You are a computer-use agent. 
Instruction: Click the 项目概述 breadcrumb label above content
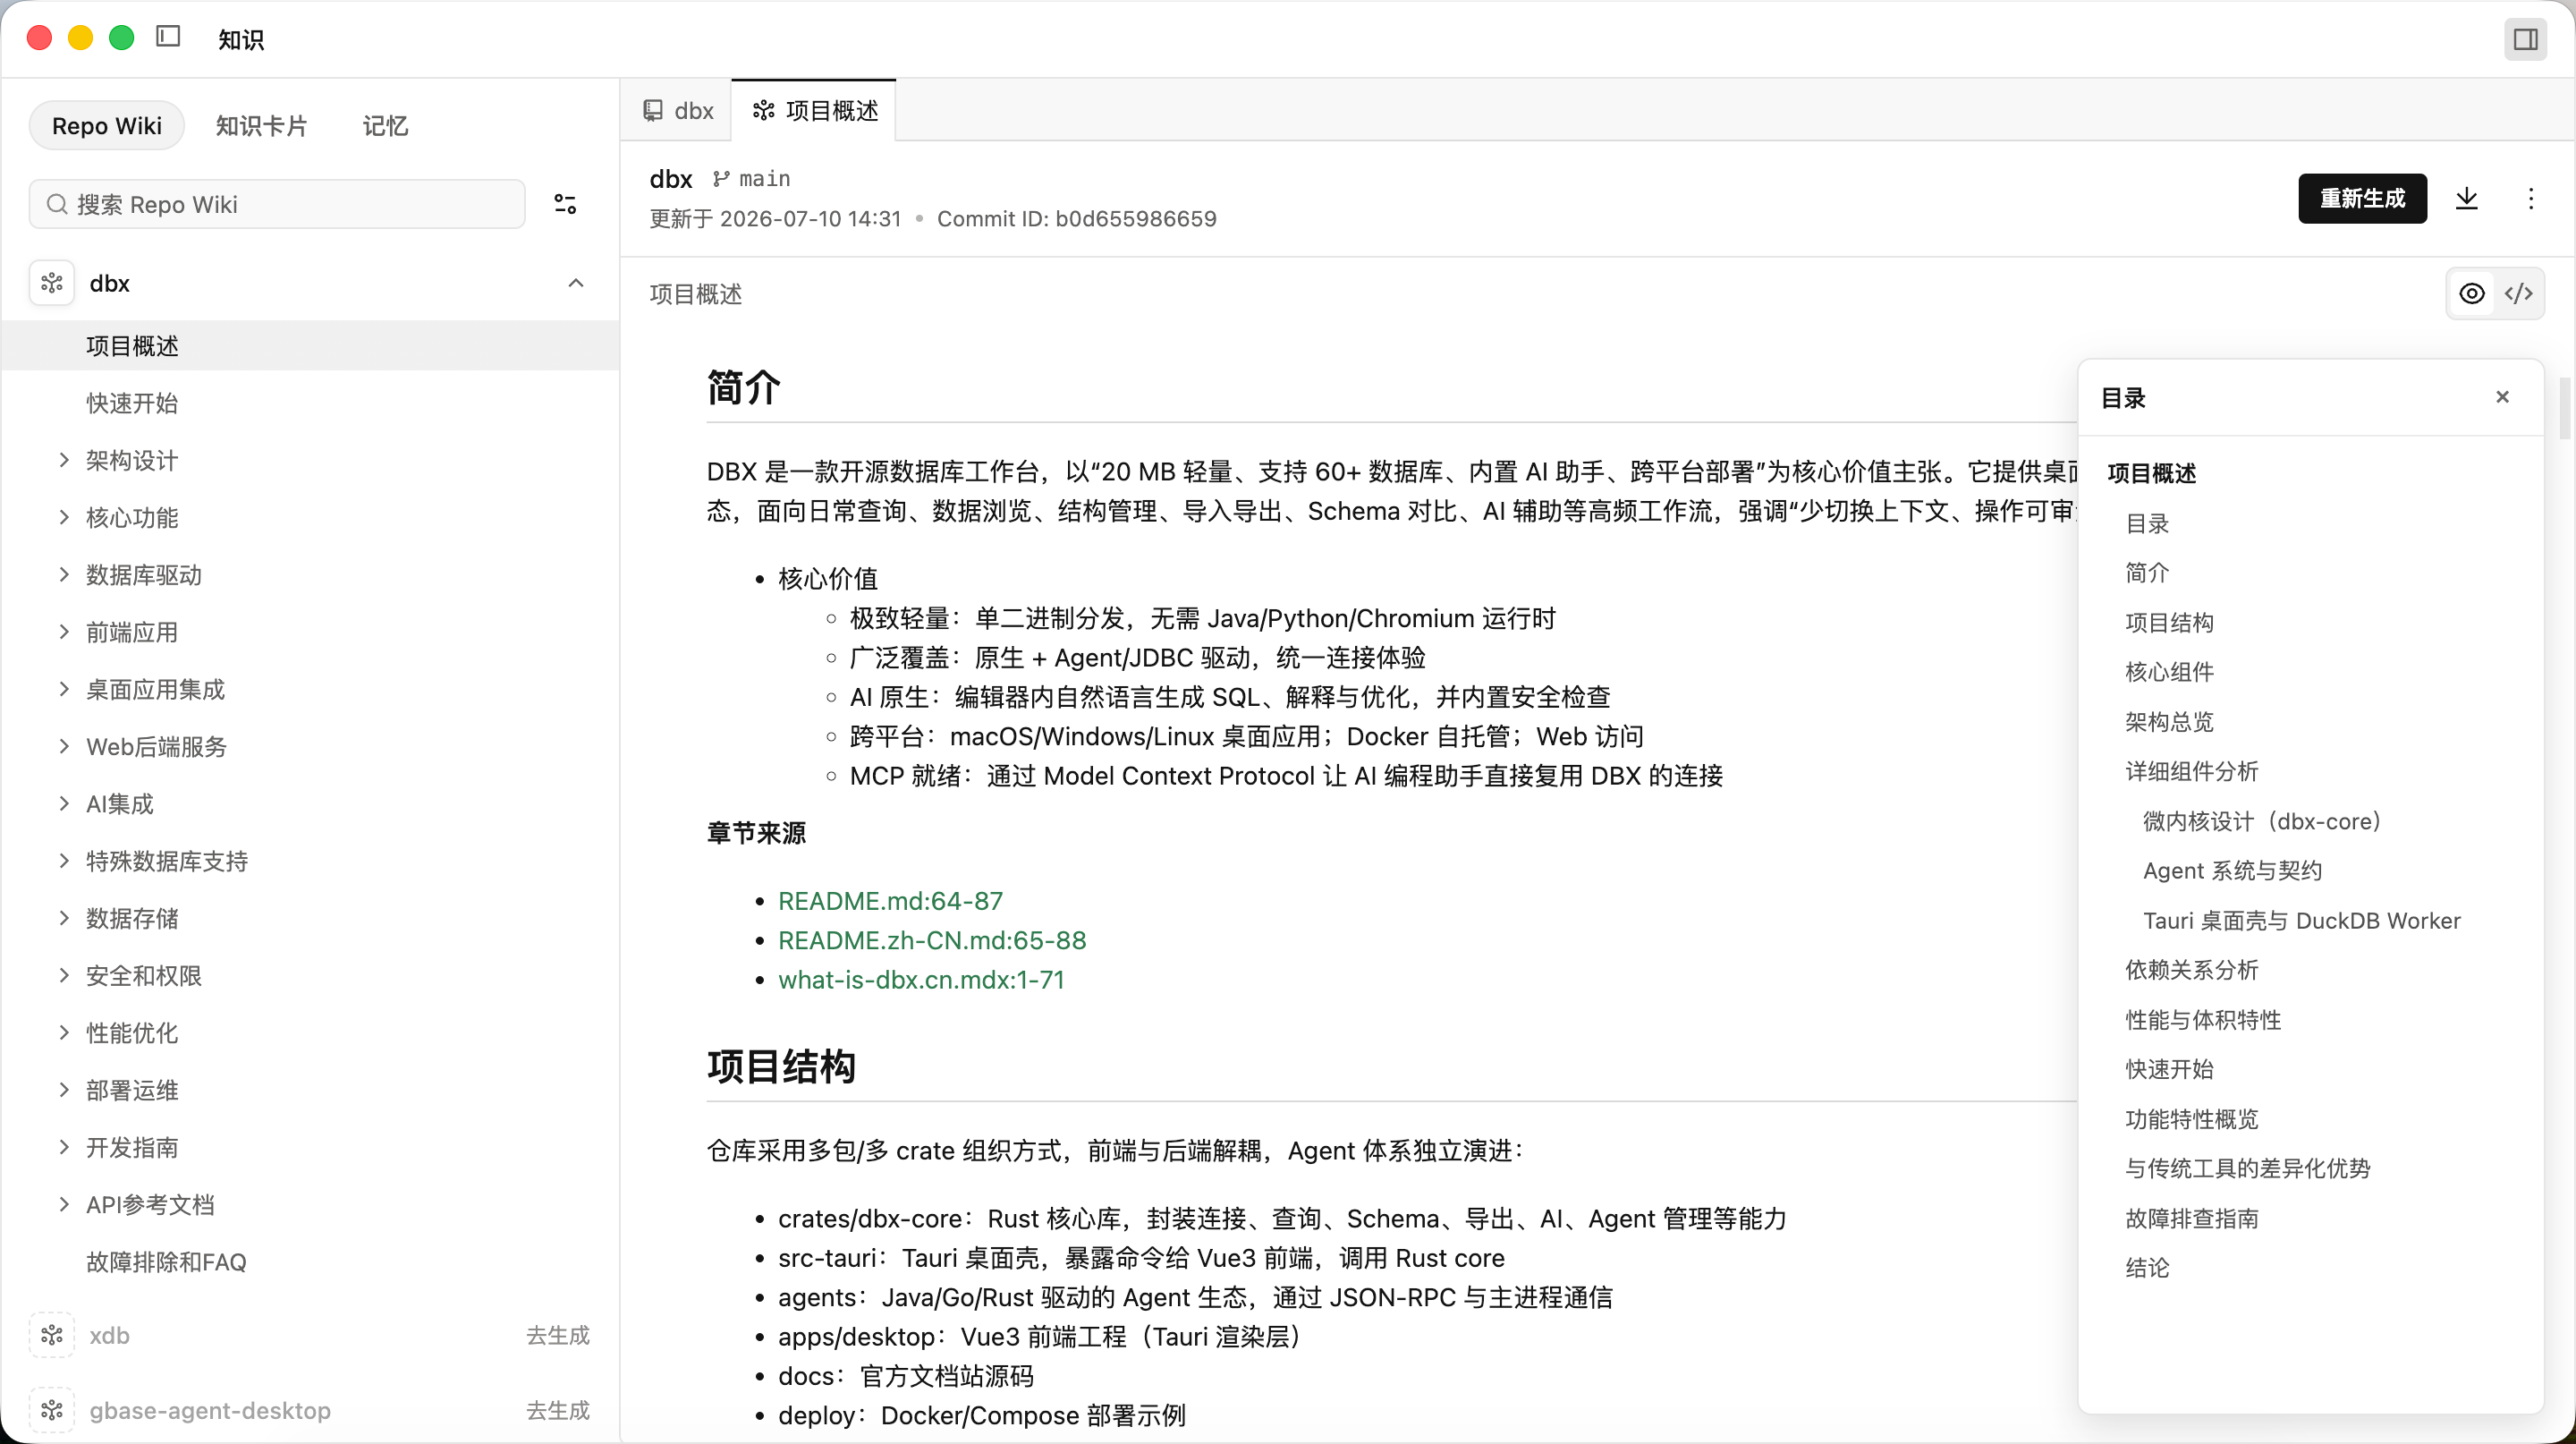point(696,294)
